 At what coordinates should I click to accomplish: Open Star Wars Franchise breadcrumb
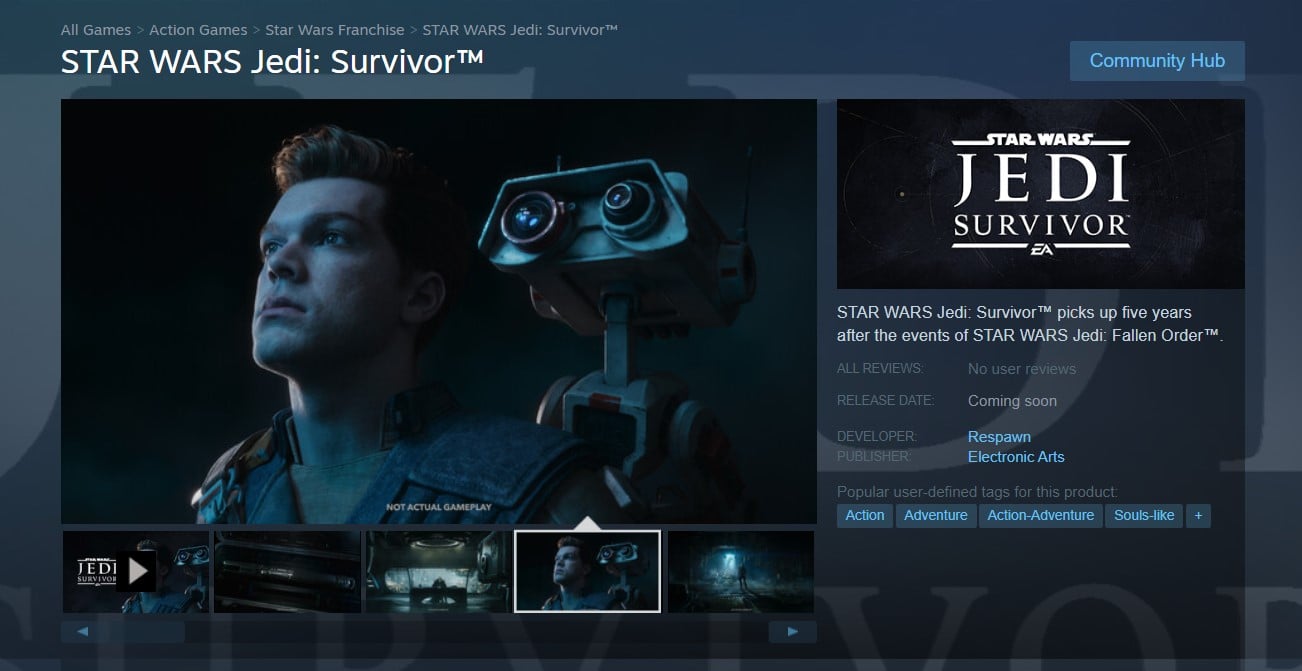coord(335,30)
